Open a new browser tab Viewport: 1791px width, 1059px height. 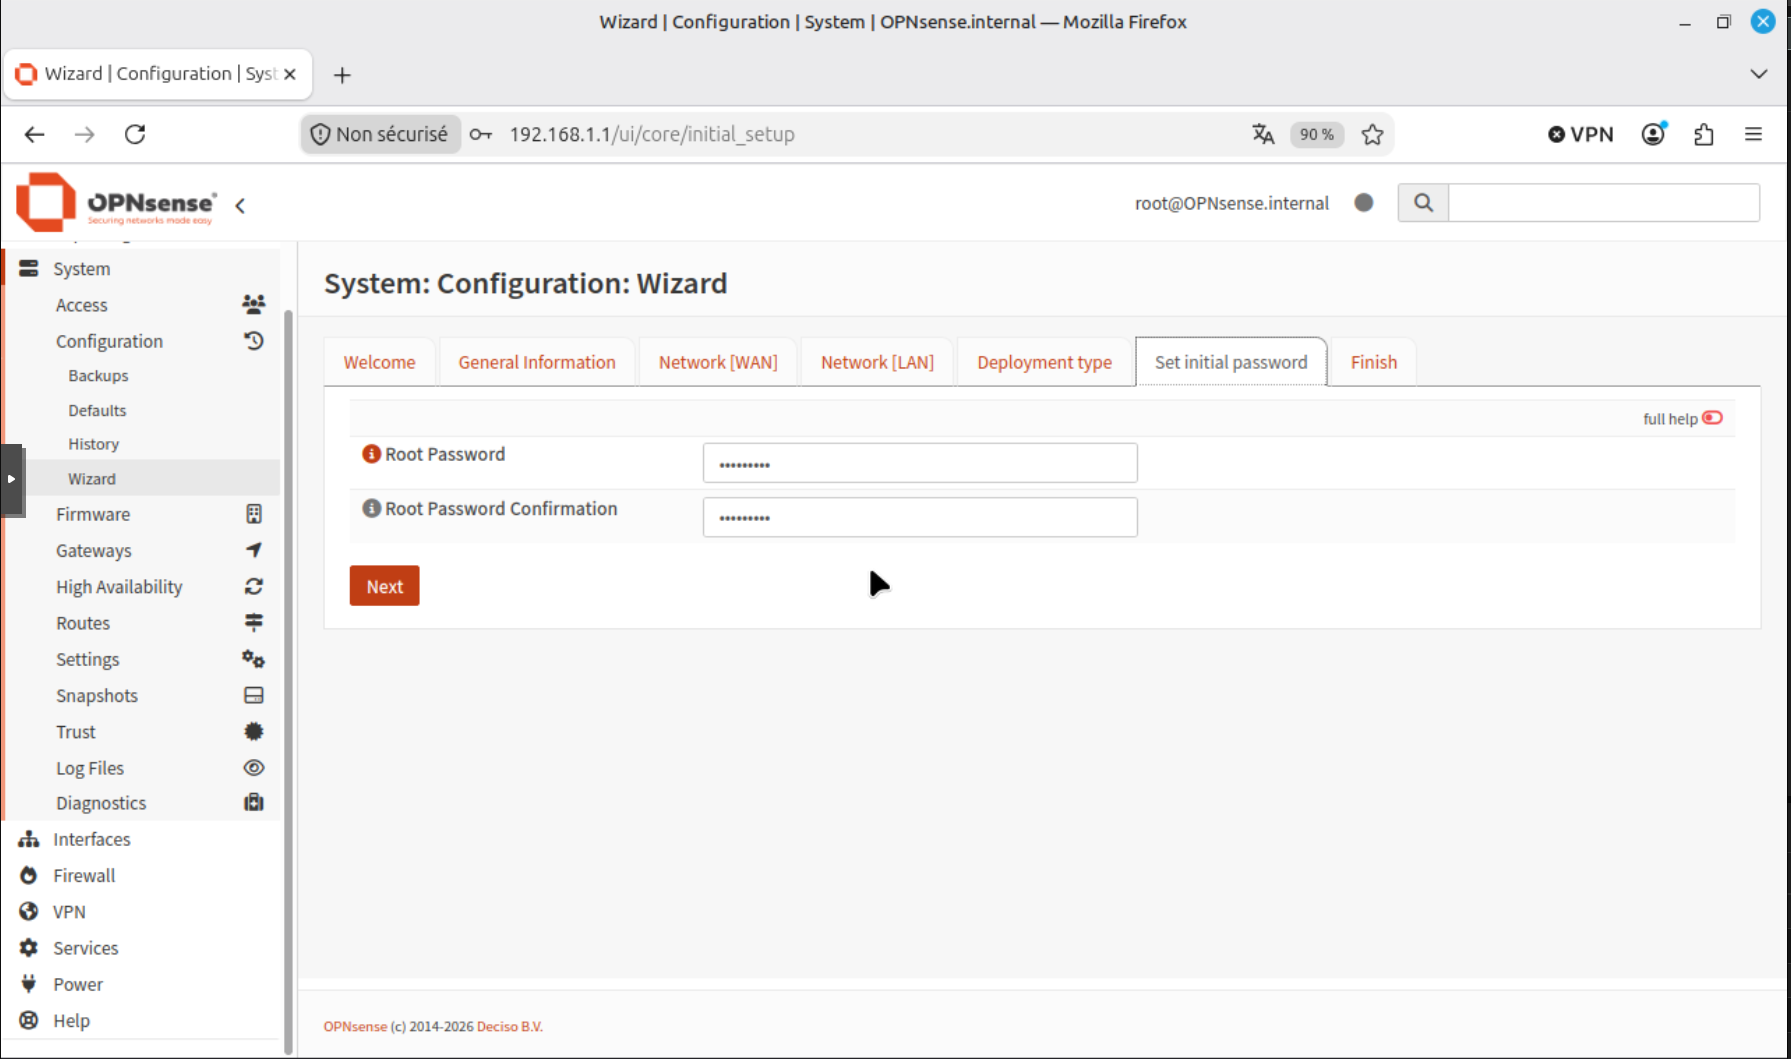pos(342,75)
